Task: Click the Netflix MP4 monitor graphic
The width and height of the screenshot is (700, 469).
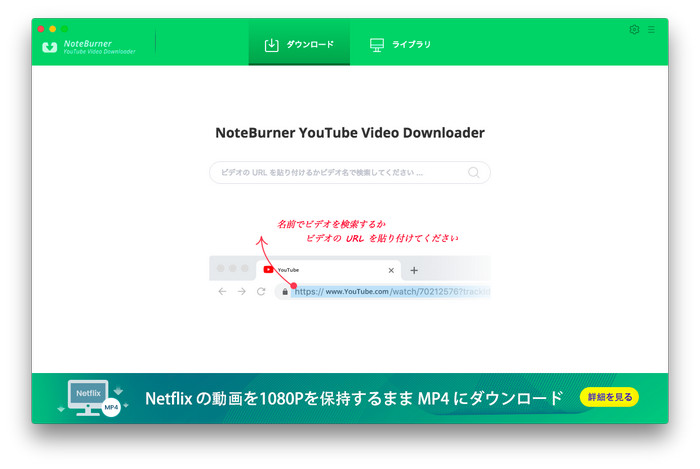Action: 93,398
